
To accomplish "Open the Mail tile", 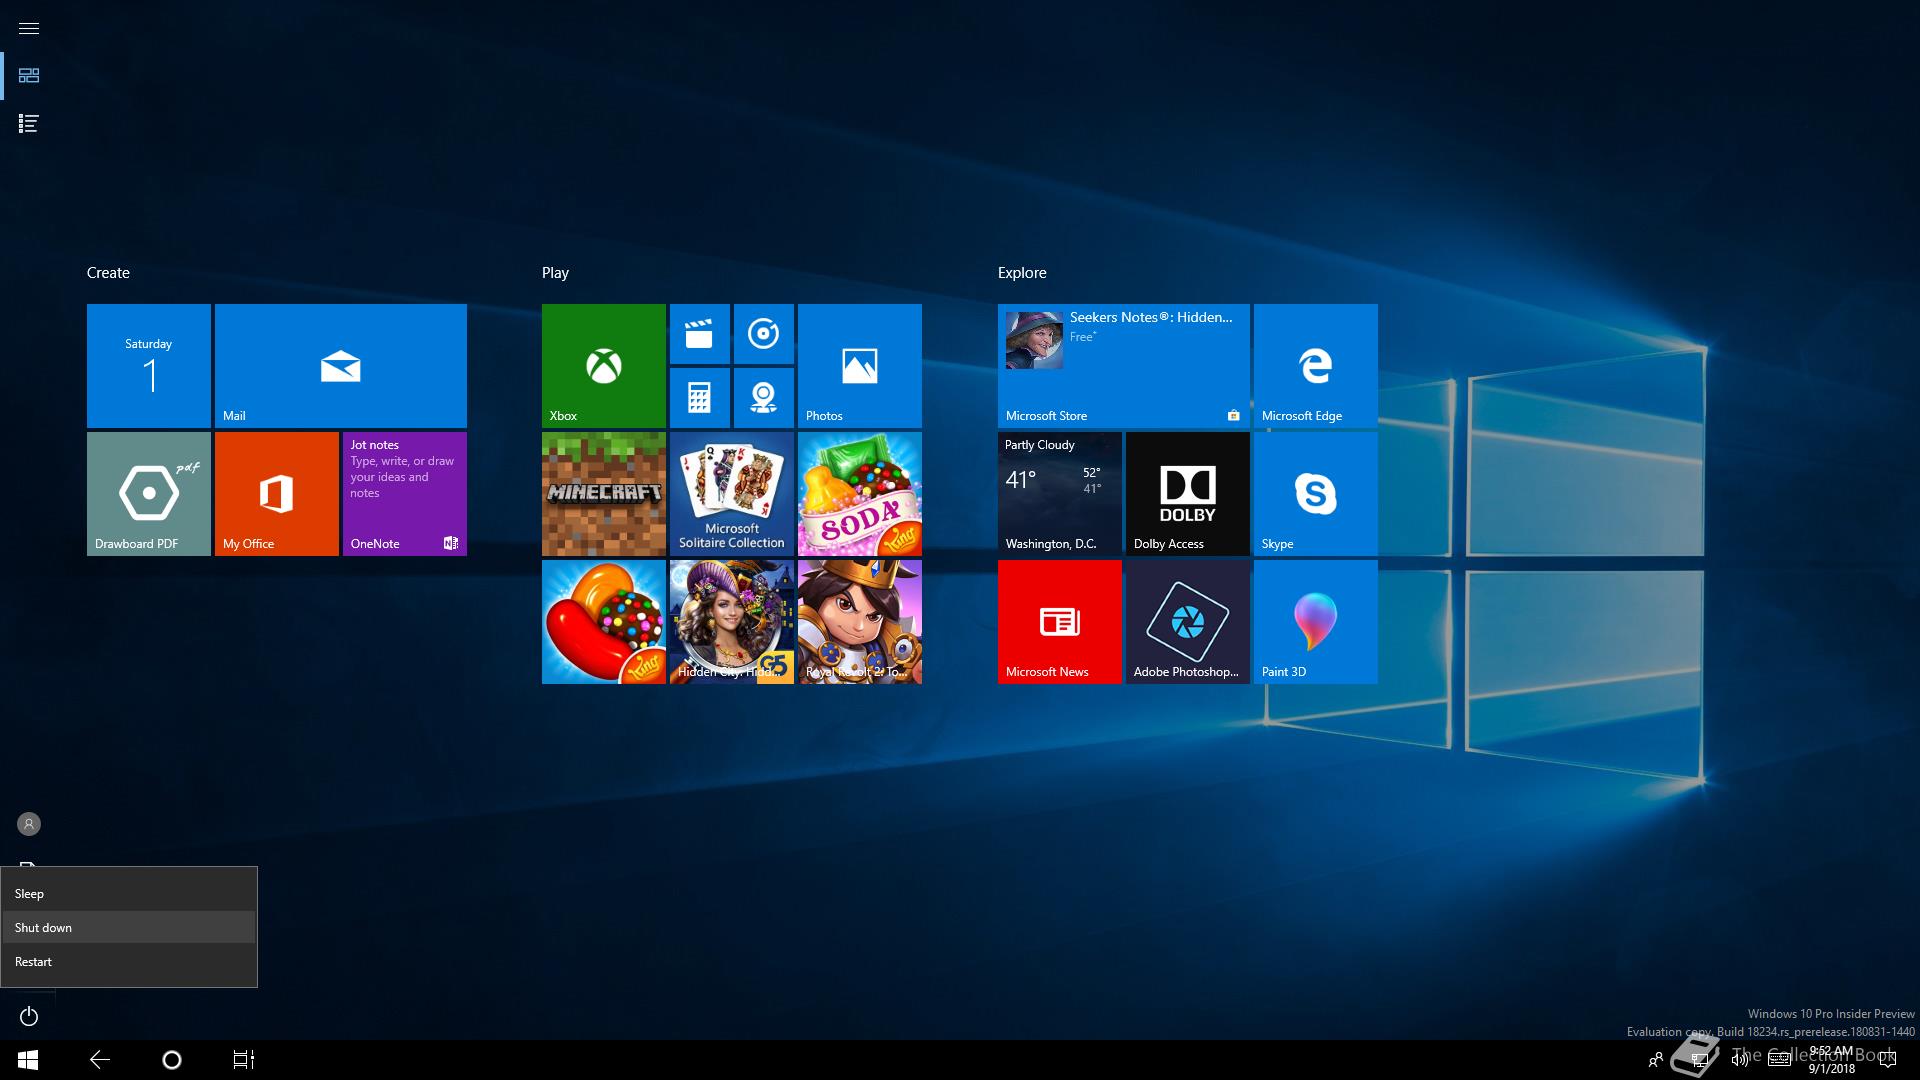I will coord(341,366).
